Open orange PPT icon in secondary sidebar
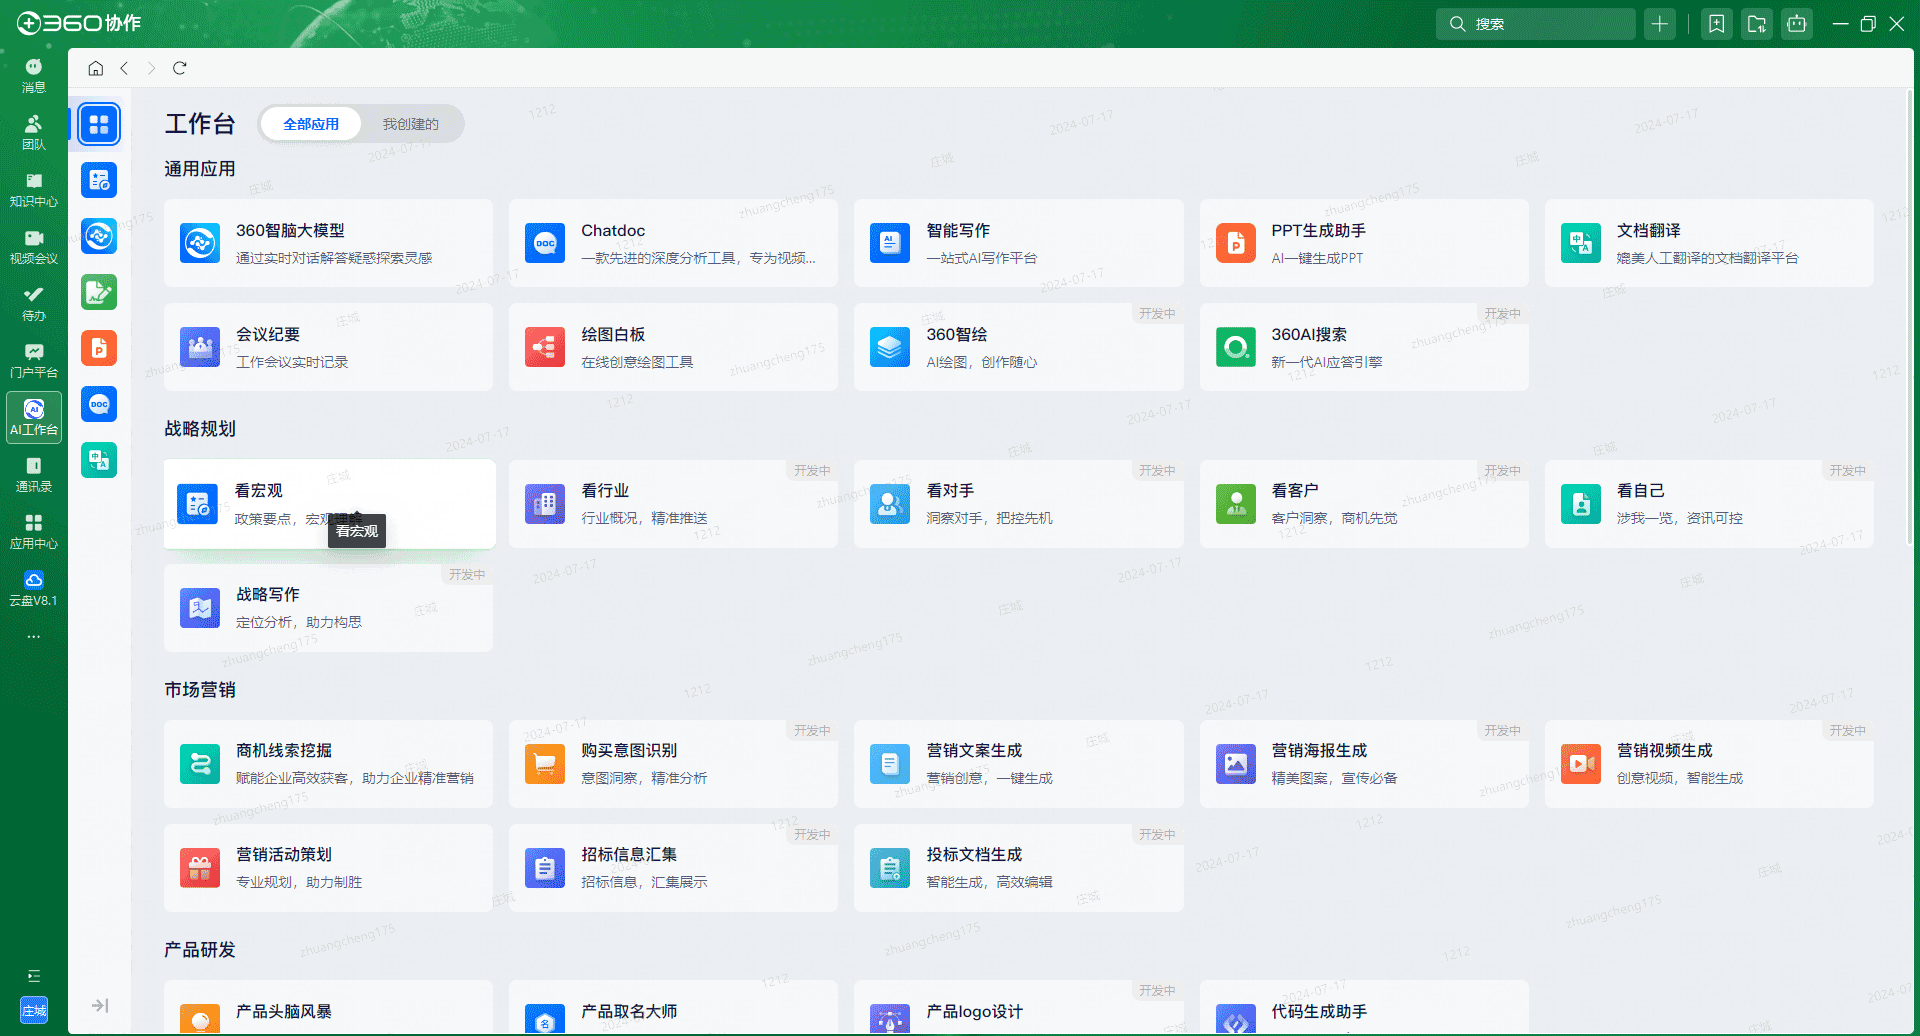Image resolution: width=1920 pixels, height=1036 pixels. click(x=99, y=349)
